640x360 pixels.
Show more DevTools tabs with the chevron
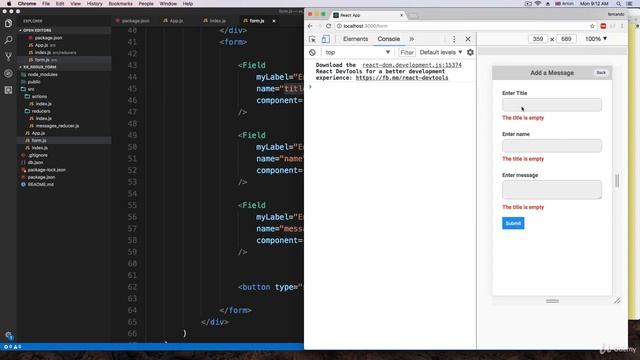click(411, 39)
